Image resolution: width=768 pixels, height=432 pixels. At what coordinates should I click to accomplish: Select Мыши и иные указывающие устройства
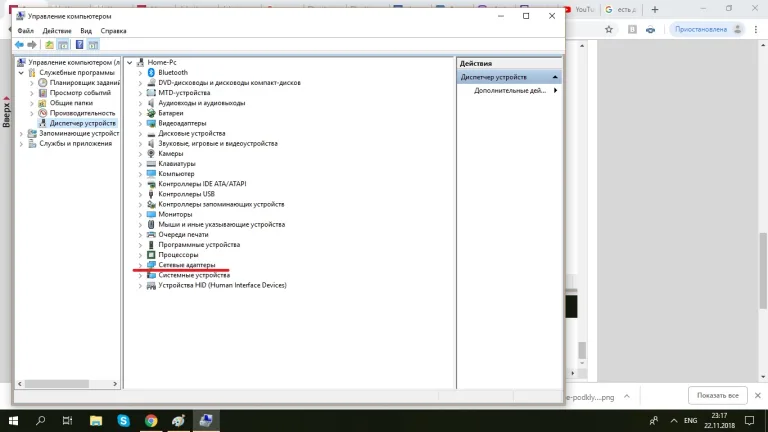221,224
